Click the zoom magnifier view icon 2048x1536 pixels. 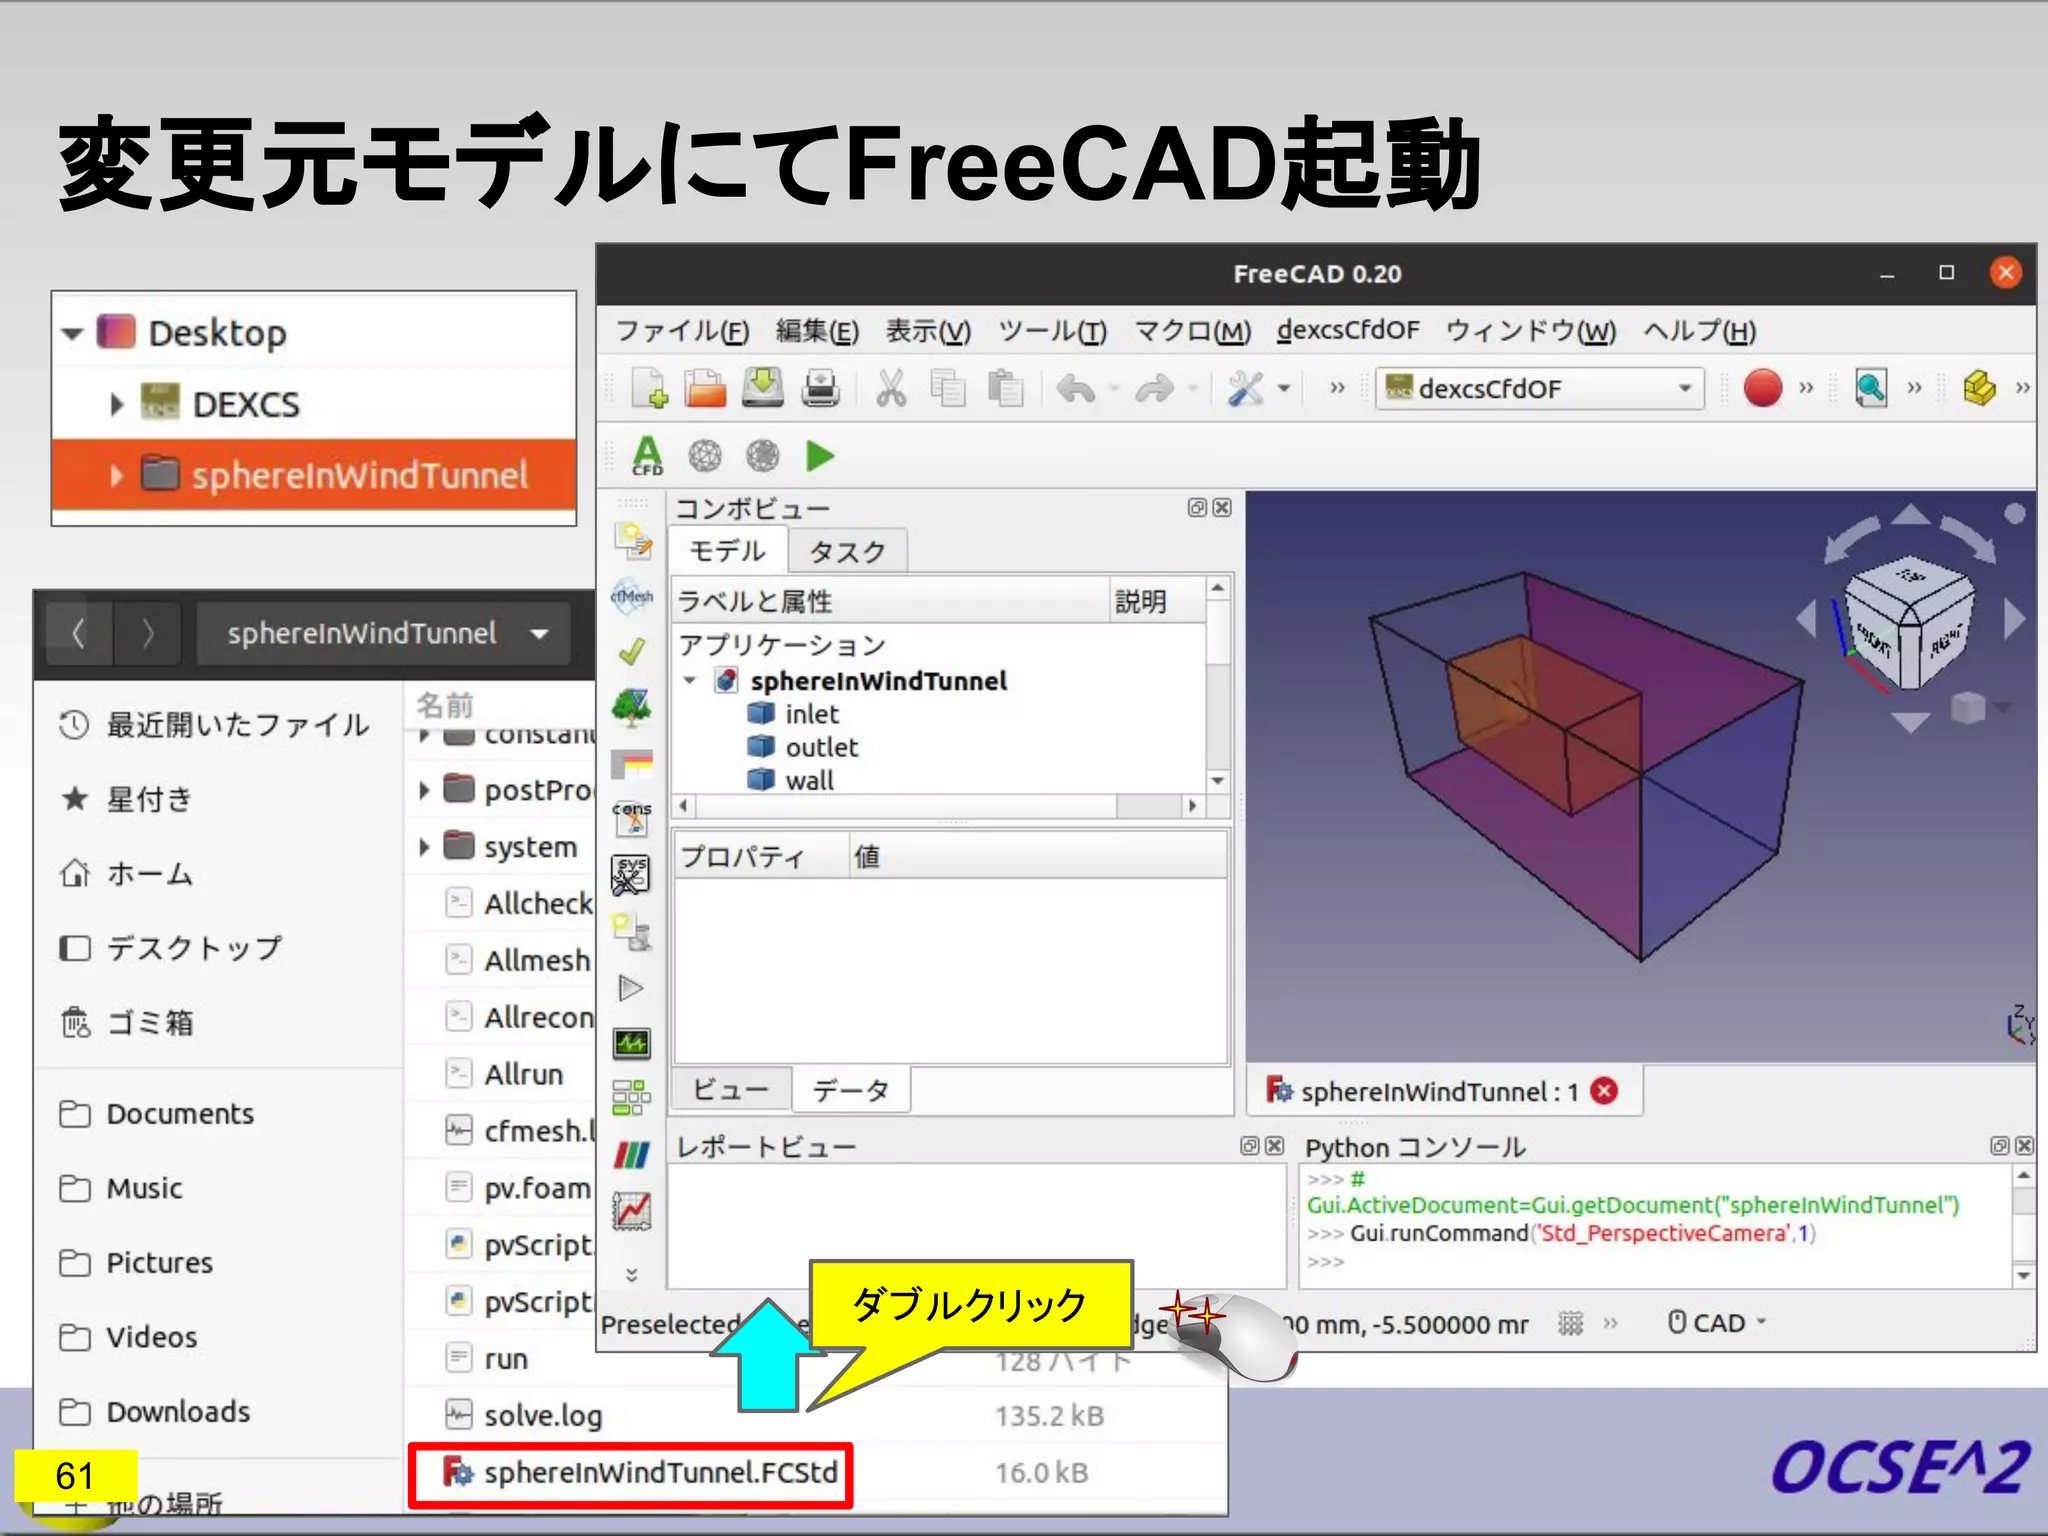1870,387
